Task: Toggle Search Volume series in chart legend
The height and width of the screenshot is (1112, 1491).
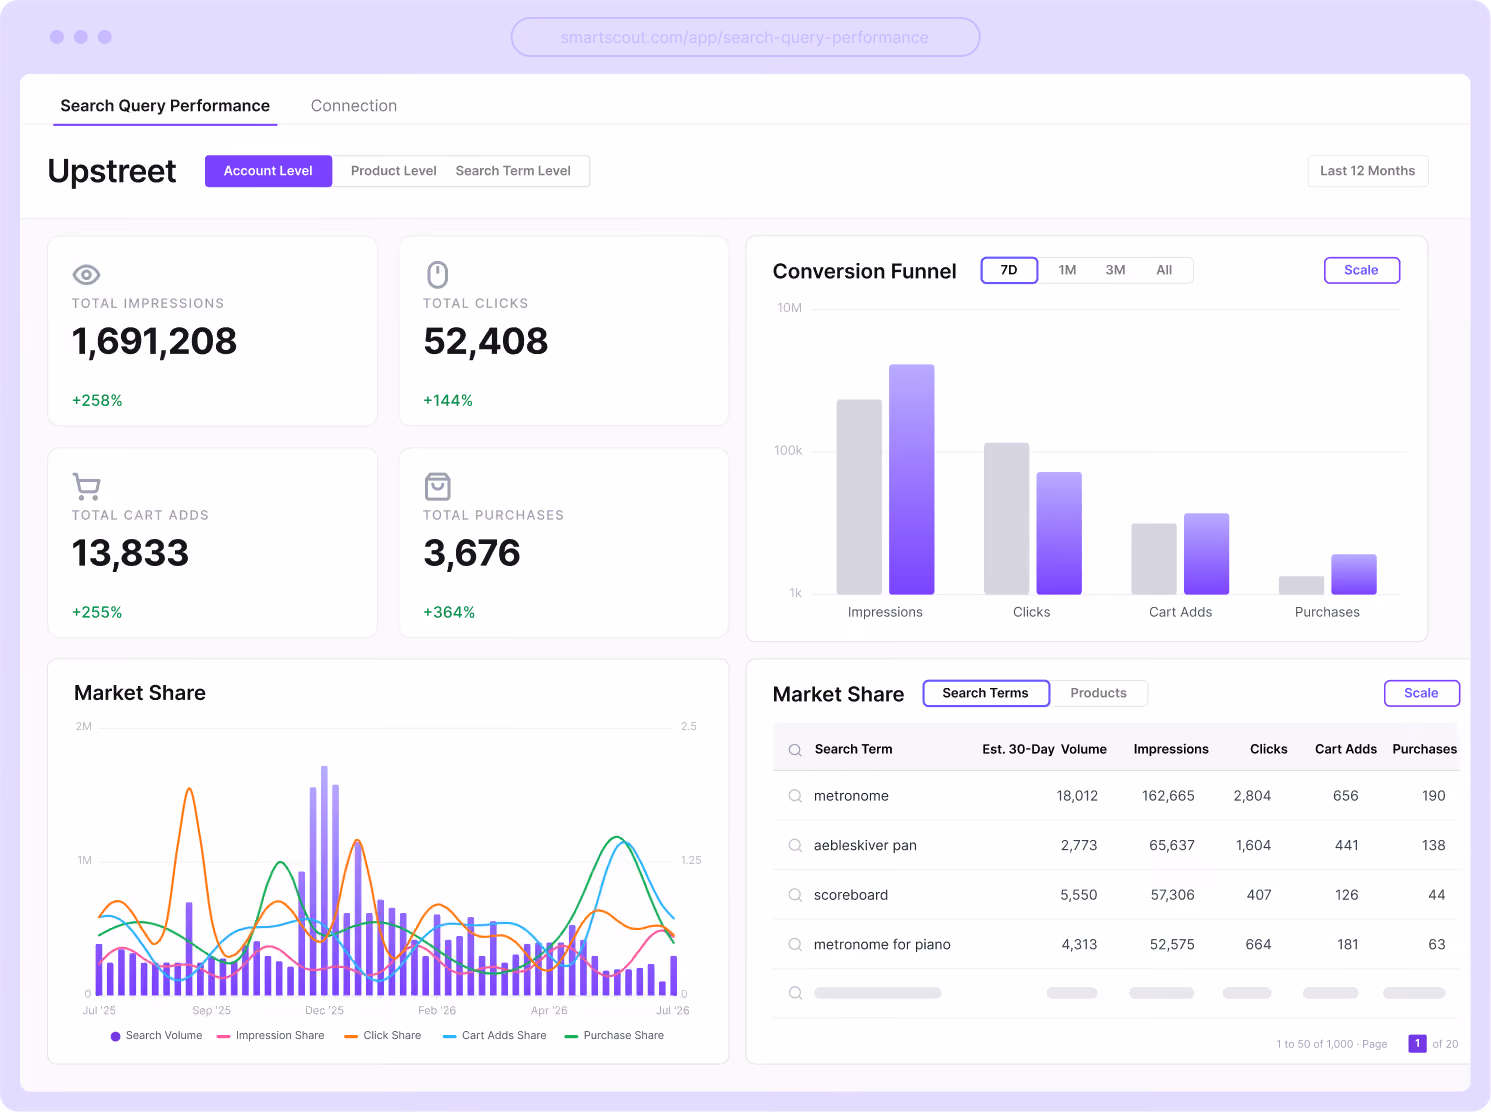Action: pyautogui.click(x=156, y=1036)
